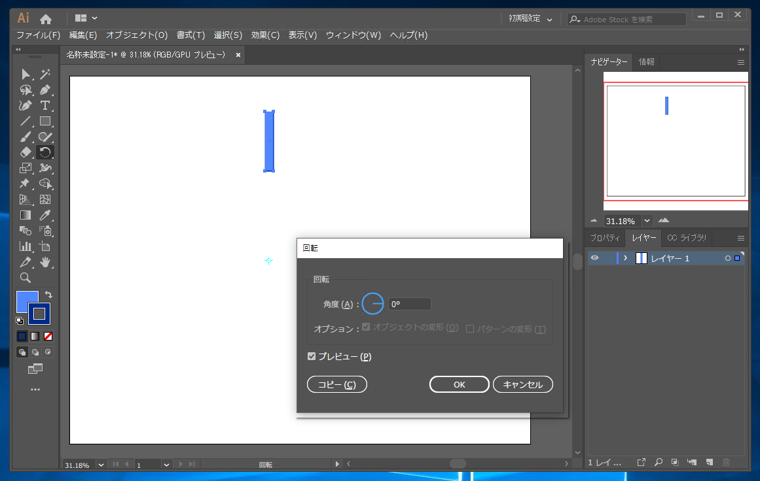The image size is (760, 481).
Task: Select the Type tool
Action: tap(46, 105)
